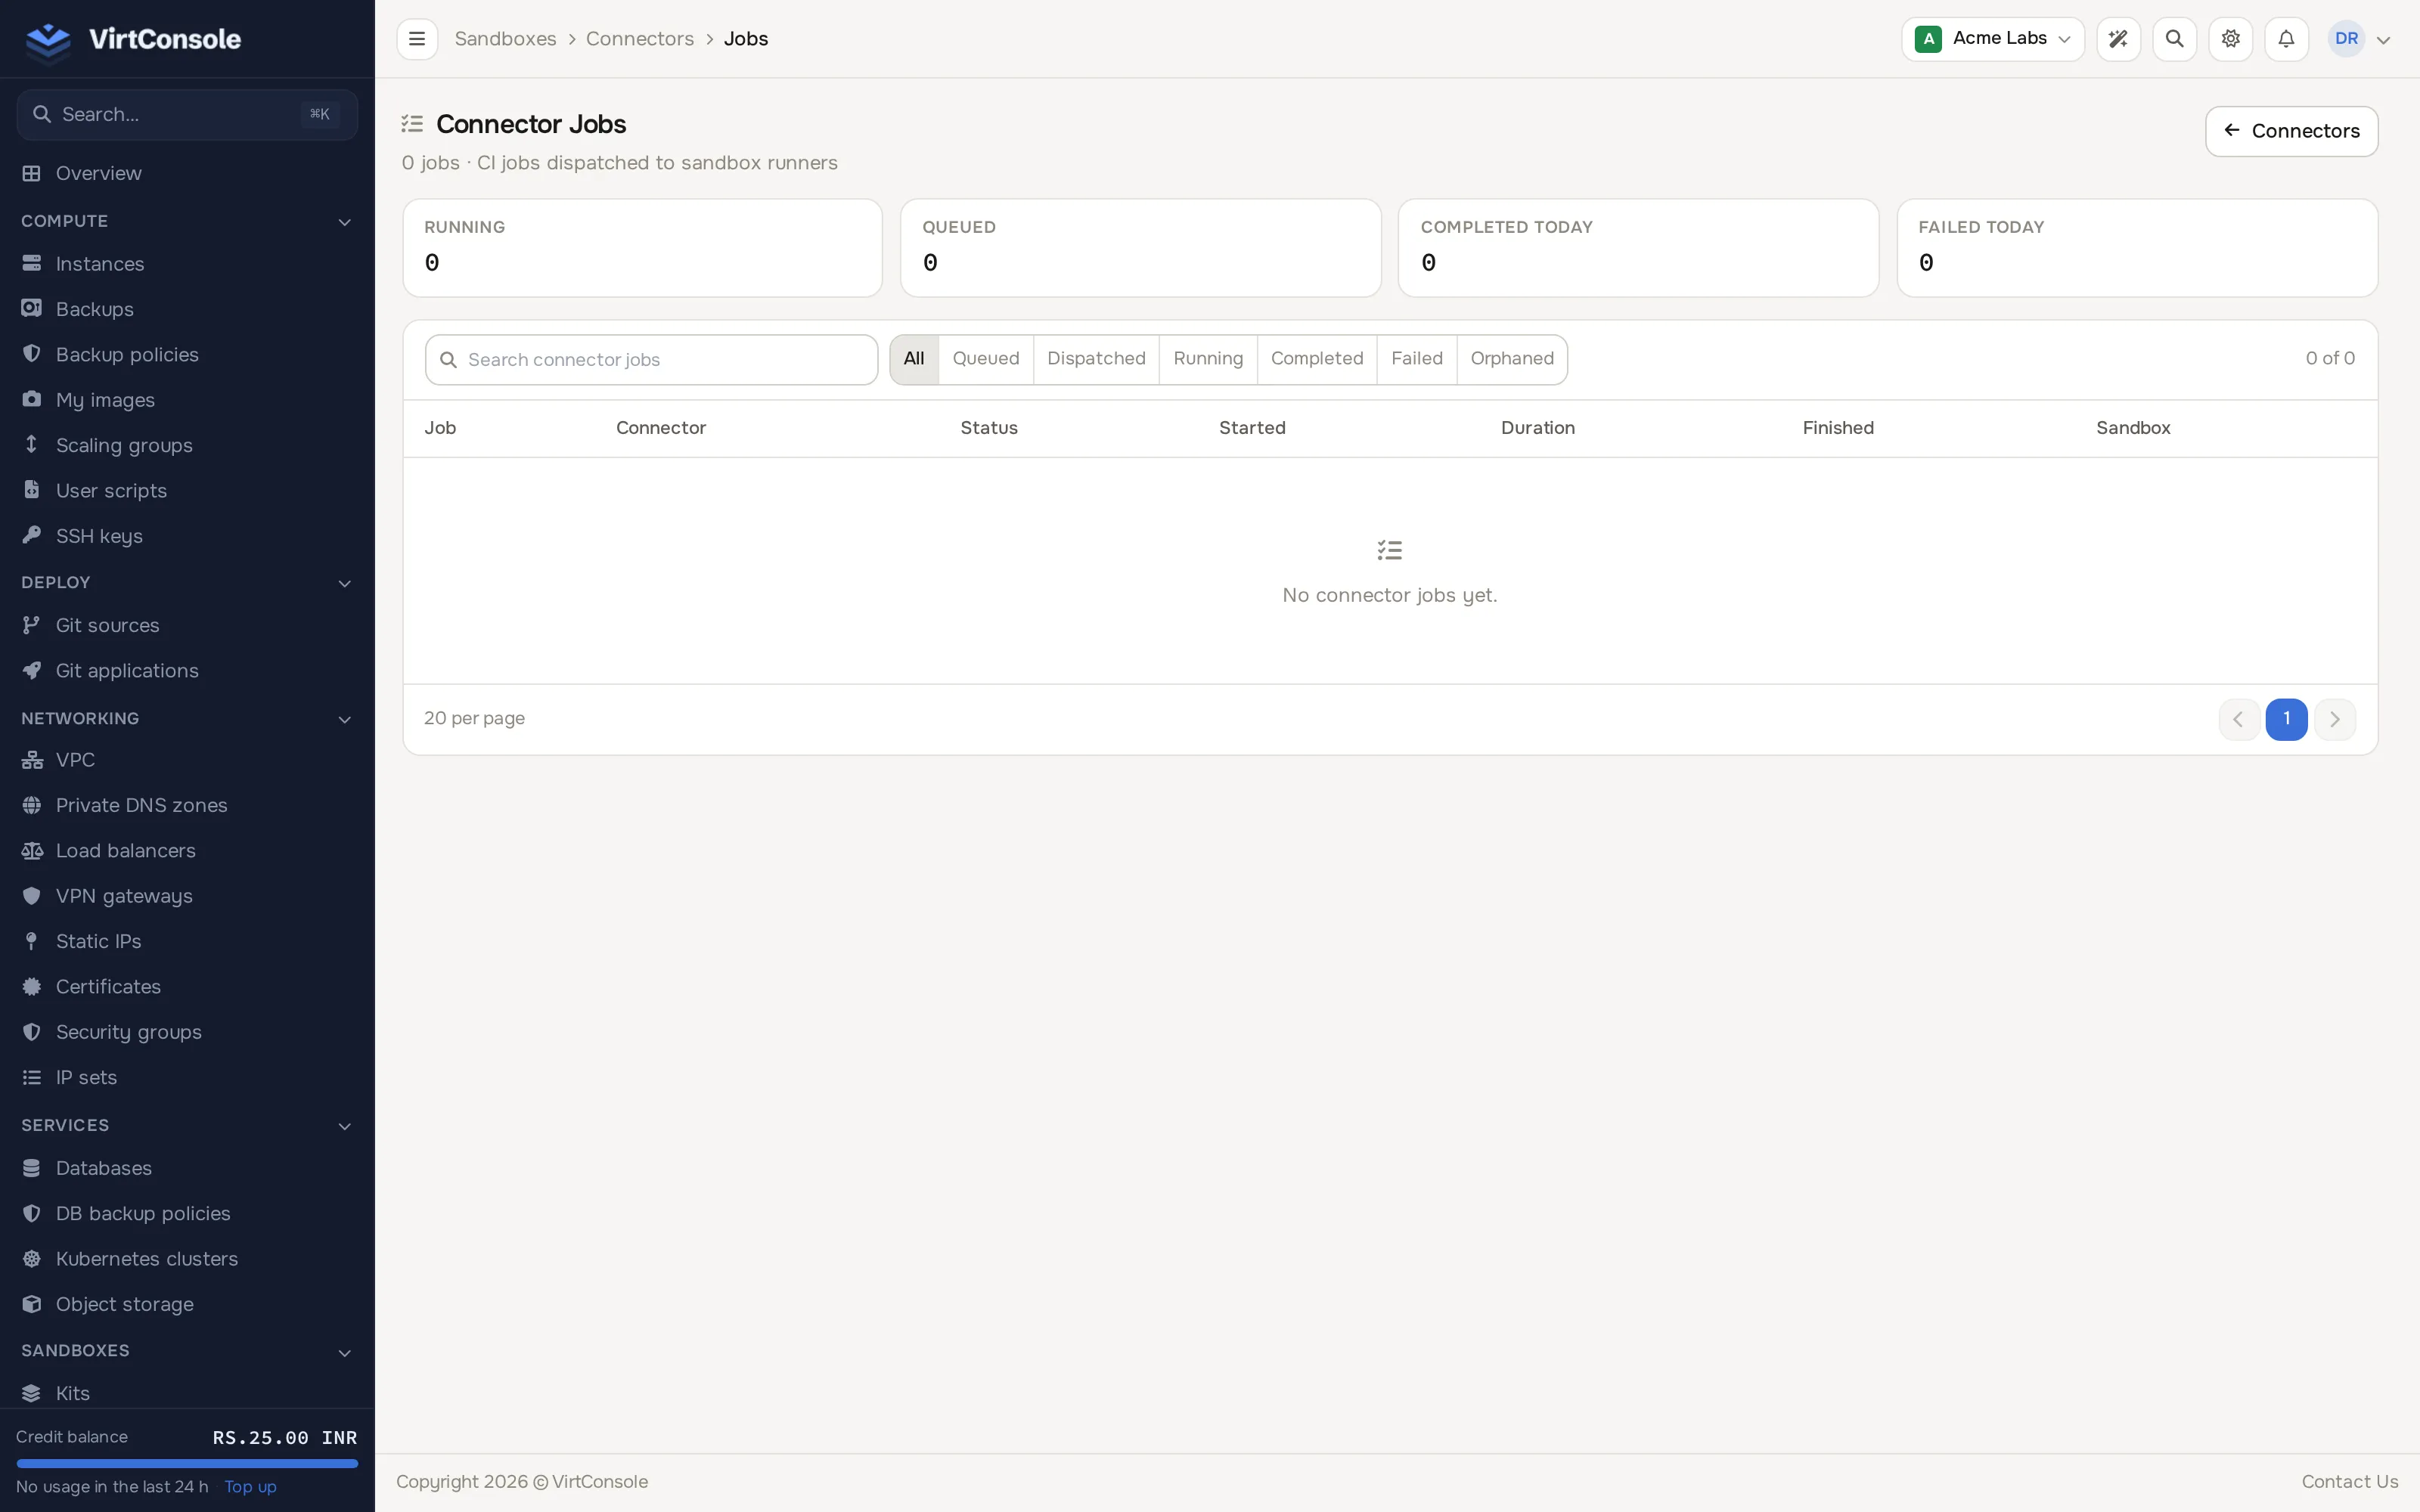Go to Connectors breadcrumb
The image size is (2420, 1512).
(640, 39)
